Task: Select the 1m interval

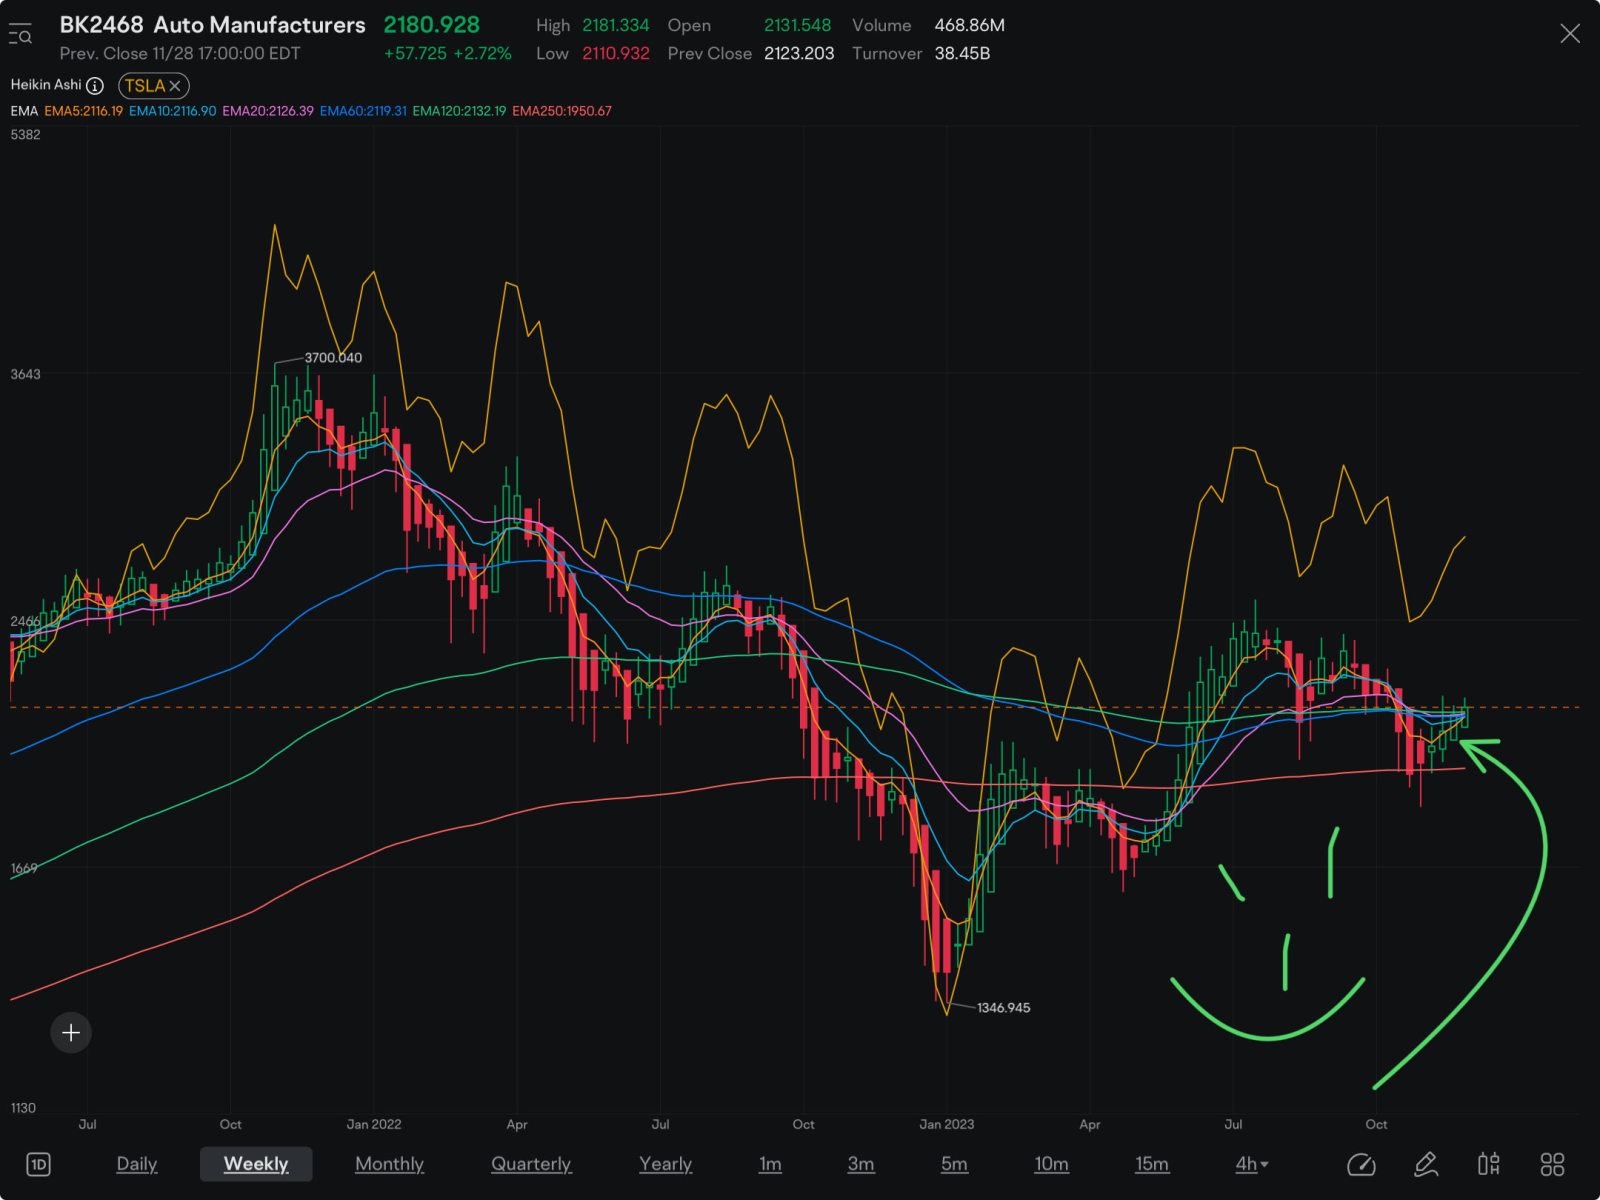Action: [x=770, y=1164]
